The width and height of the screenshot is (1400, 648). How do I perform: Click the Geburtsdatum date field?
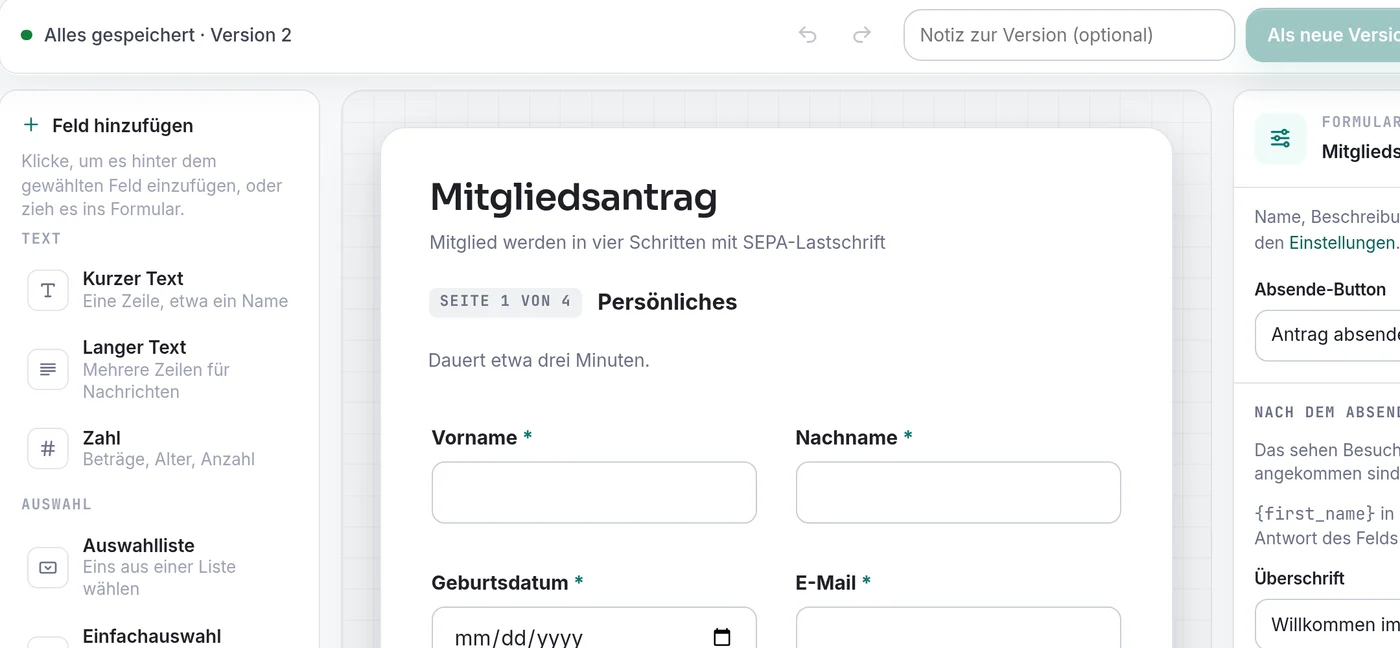594,628
